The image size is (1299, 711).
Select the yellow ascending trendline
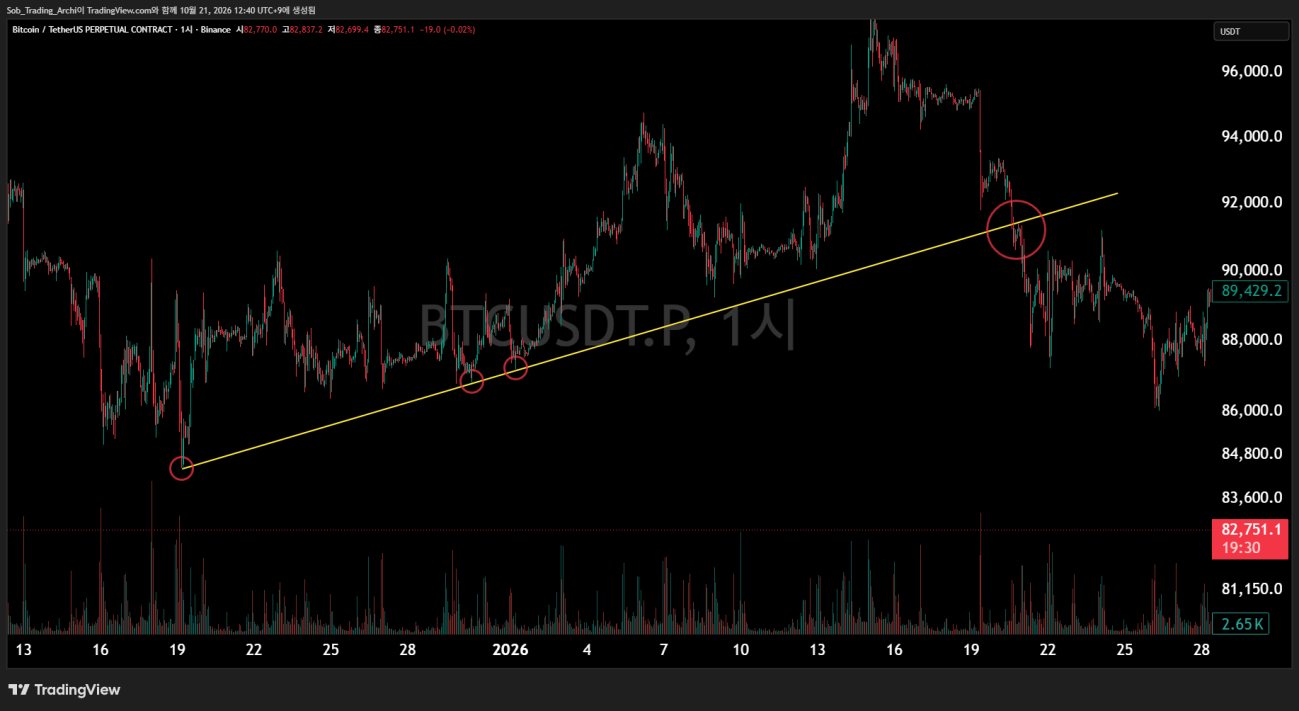(650, 330)
